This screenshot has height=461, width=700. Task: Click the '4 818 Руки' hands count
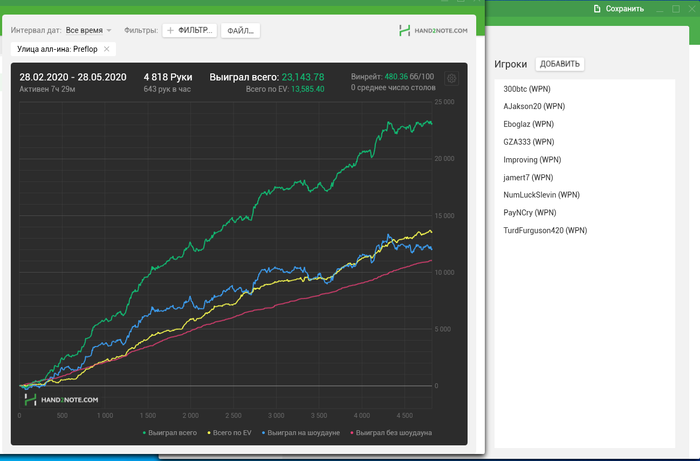pyautogui.click(x=168, y=77)
